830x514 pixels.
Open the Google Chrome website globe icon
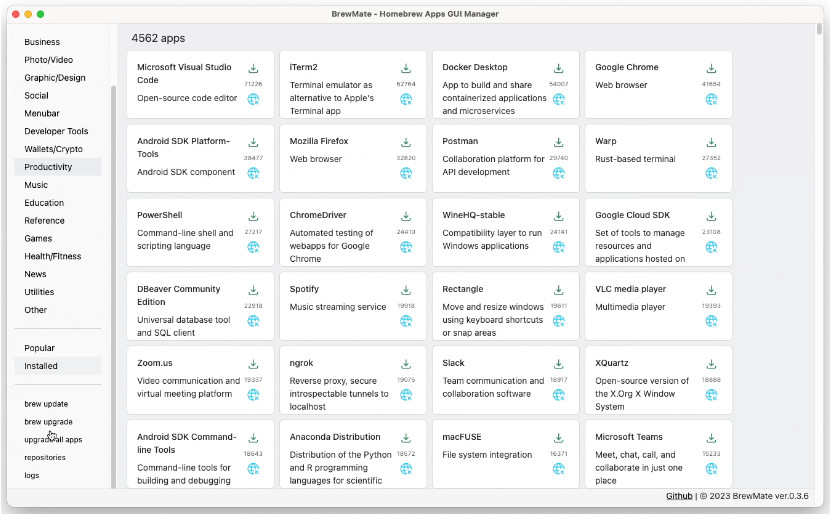(711, 99)
